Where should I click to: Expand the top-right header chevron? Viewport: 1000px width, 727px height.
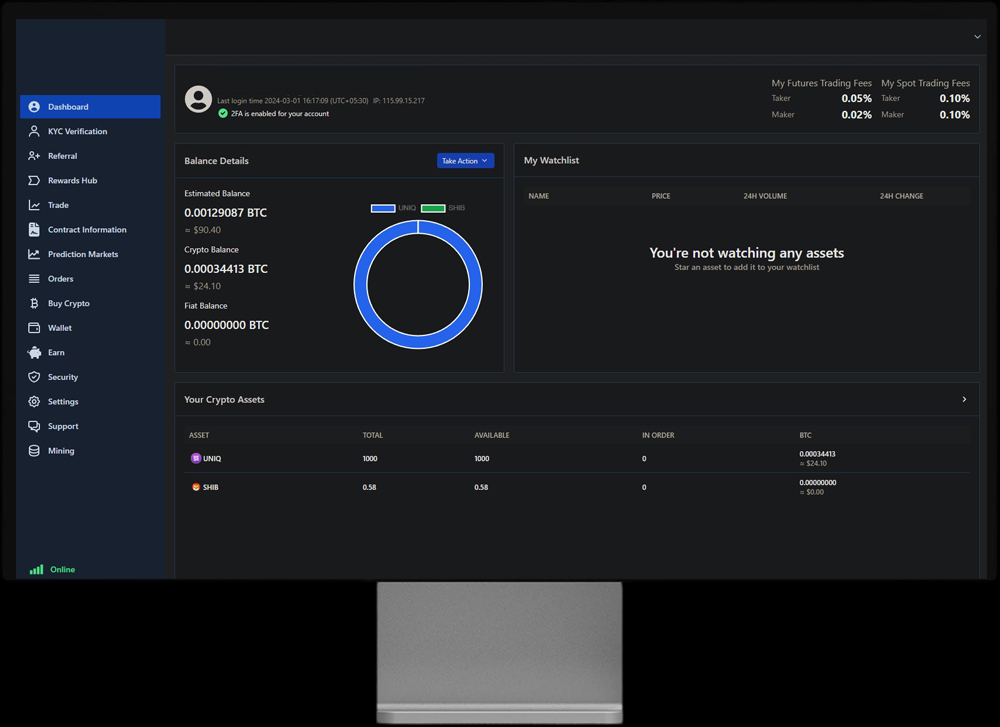(x=977, y=37)
